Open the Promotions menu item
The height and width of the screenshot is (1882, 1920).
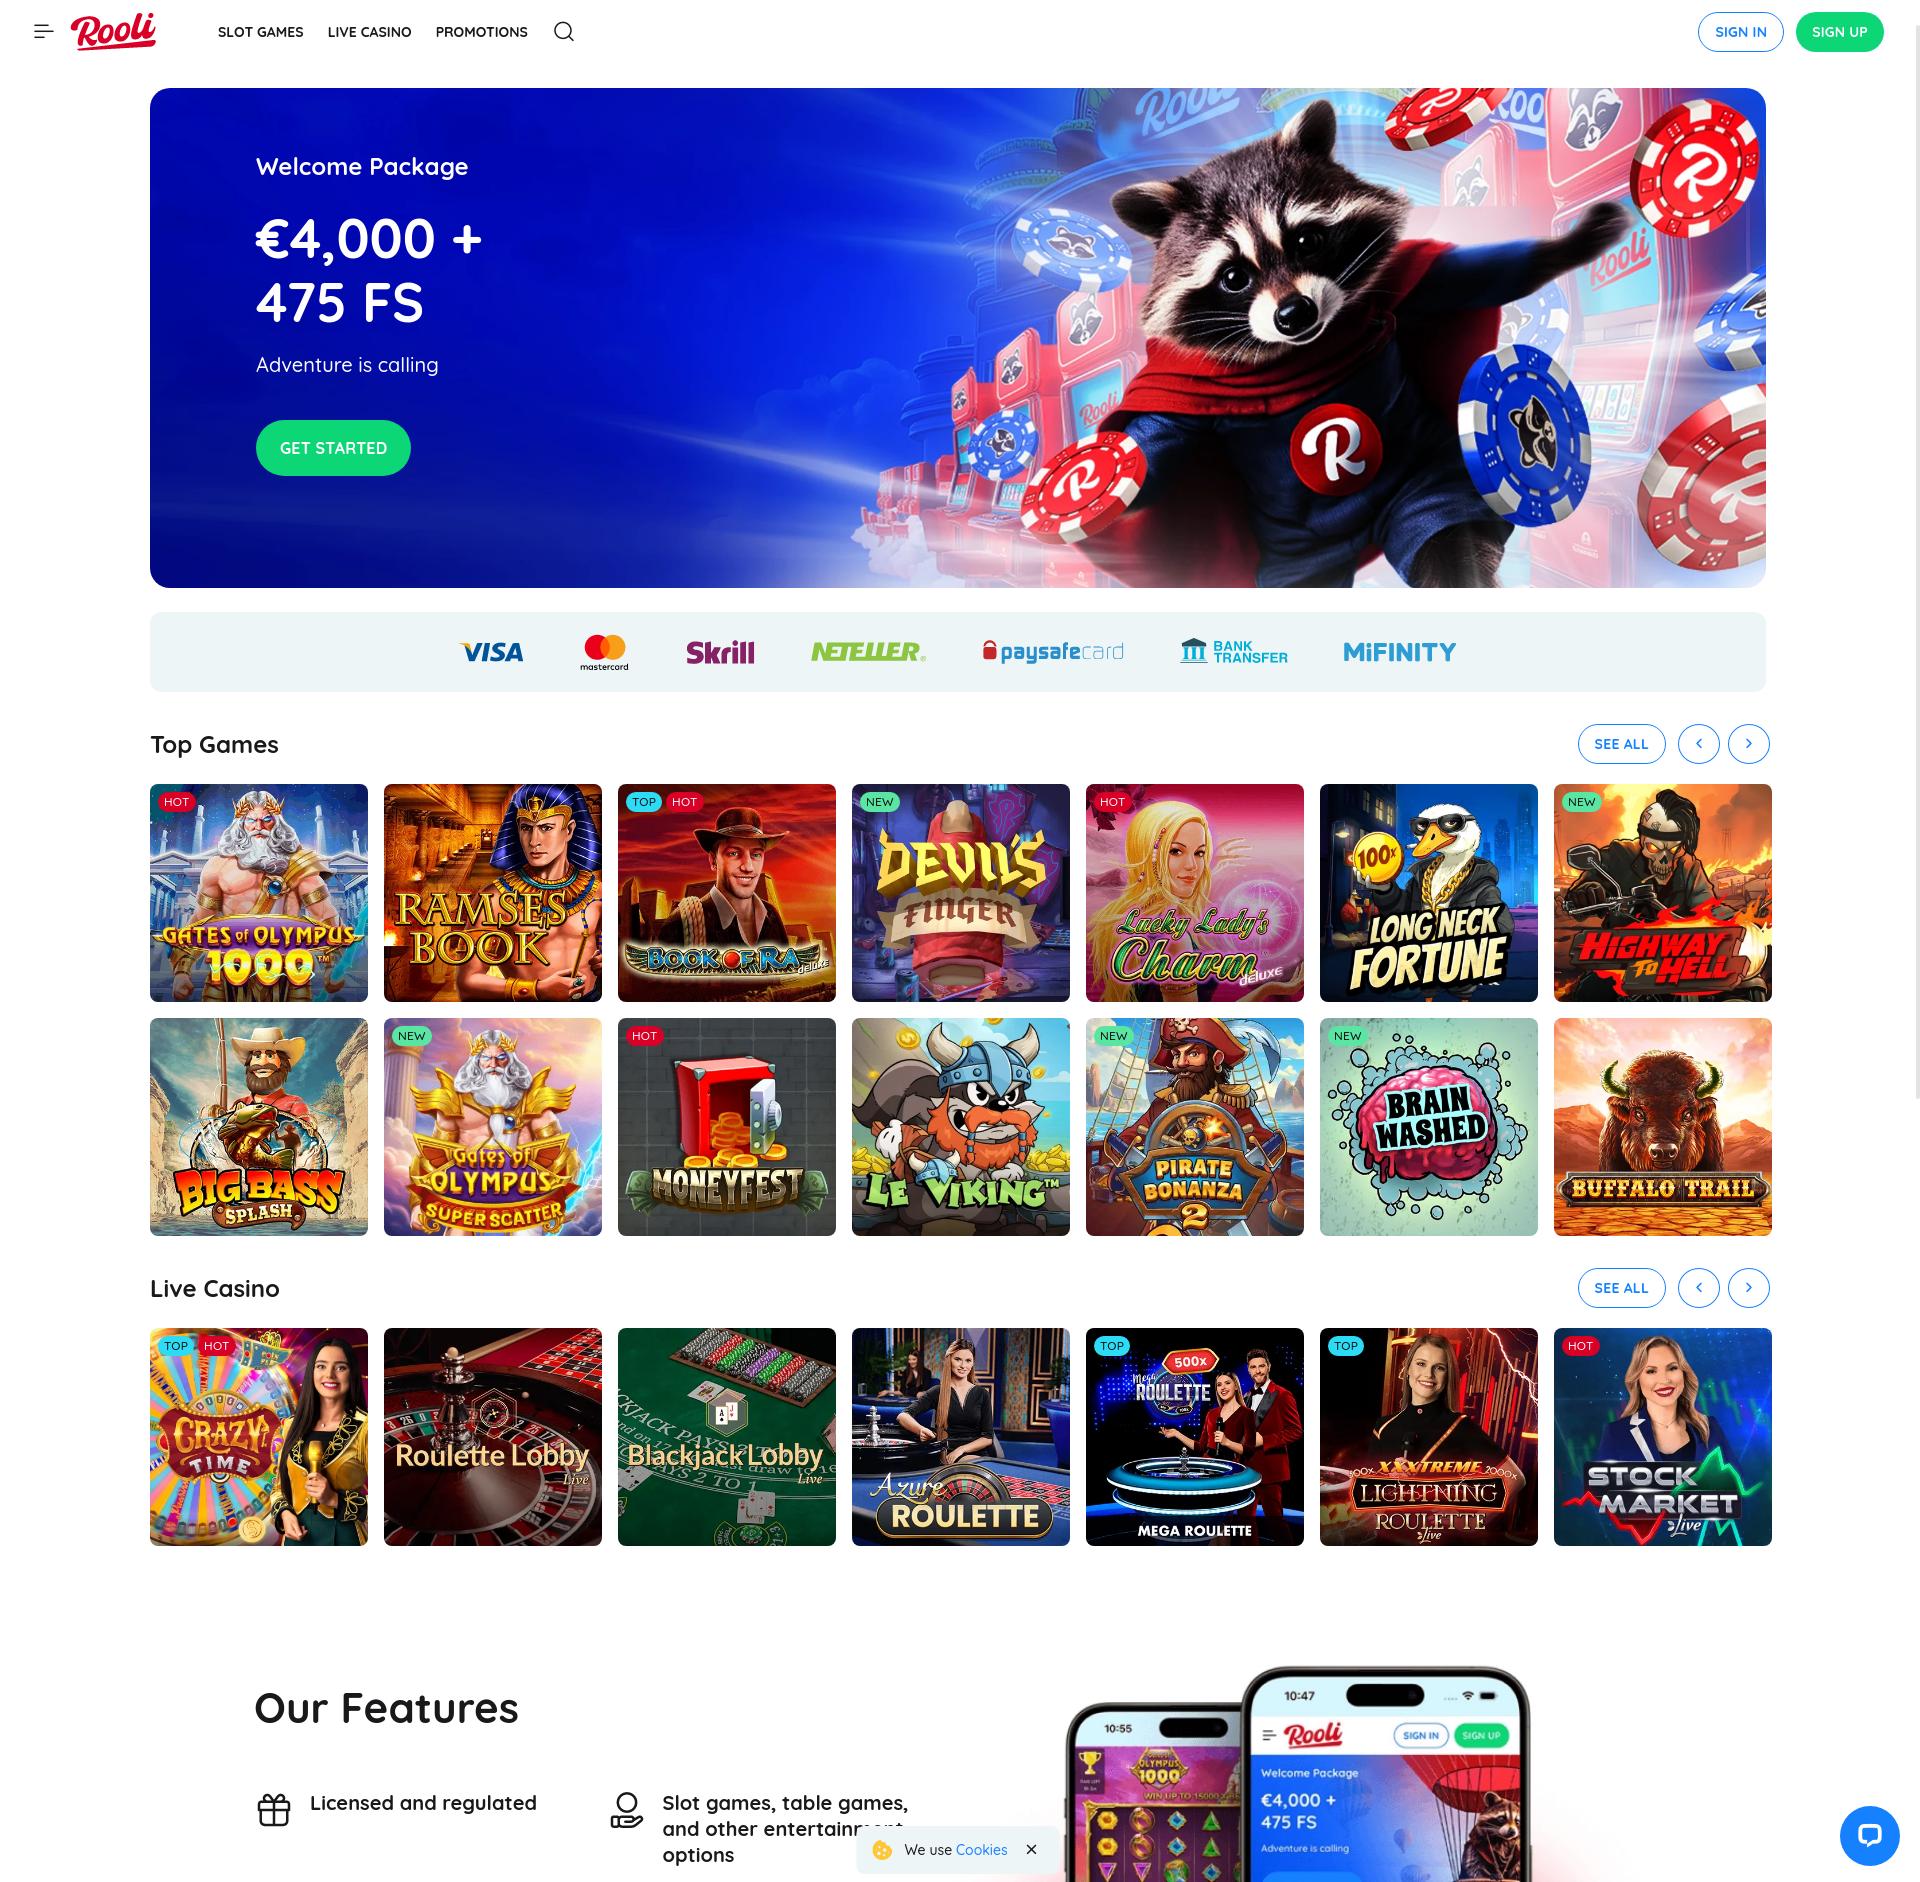click(481, 32)
